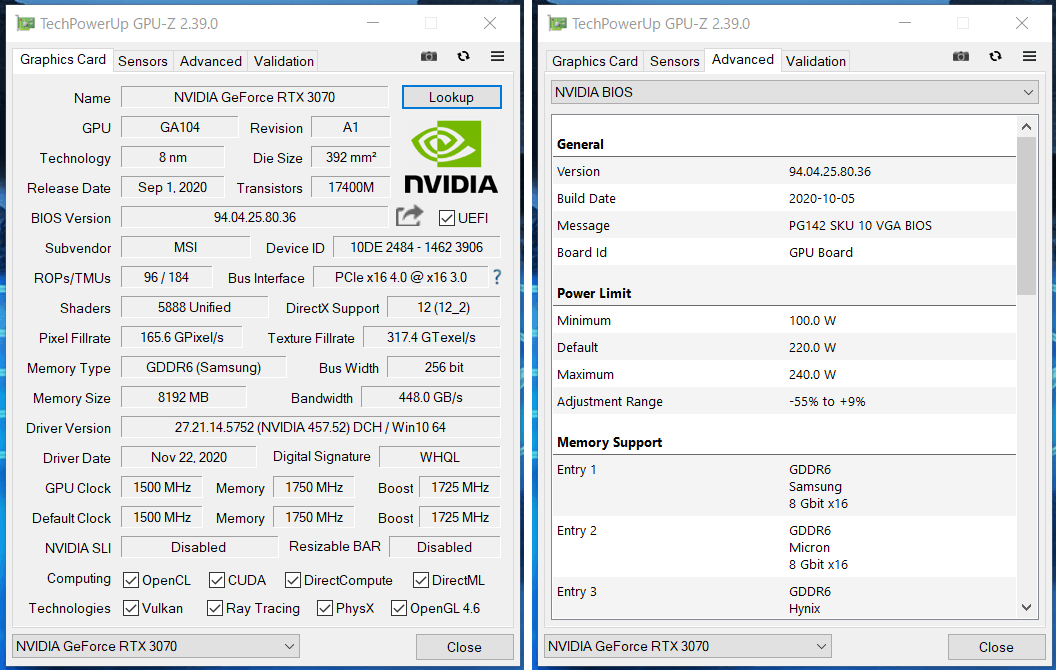Open the hamburger menu in left window
Image resolution: width=1056 pixels, height=670 pixels.
497,57
